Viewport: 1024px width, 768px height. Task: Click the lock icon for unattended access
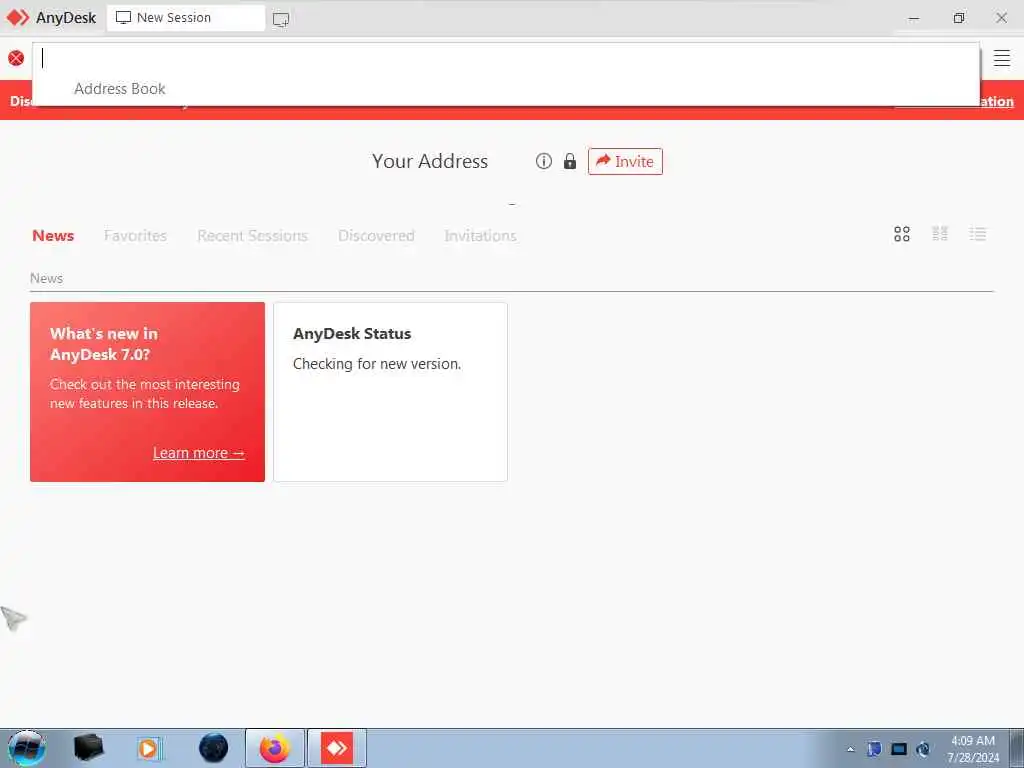569,161
